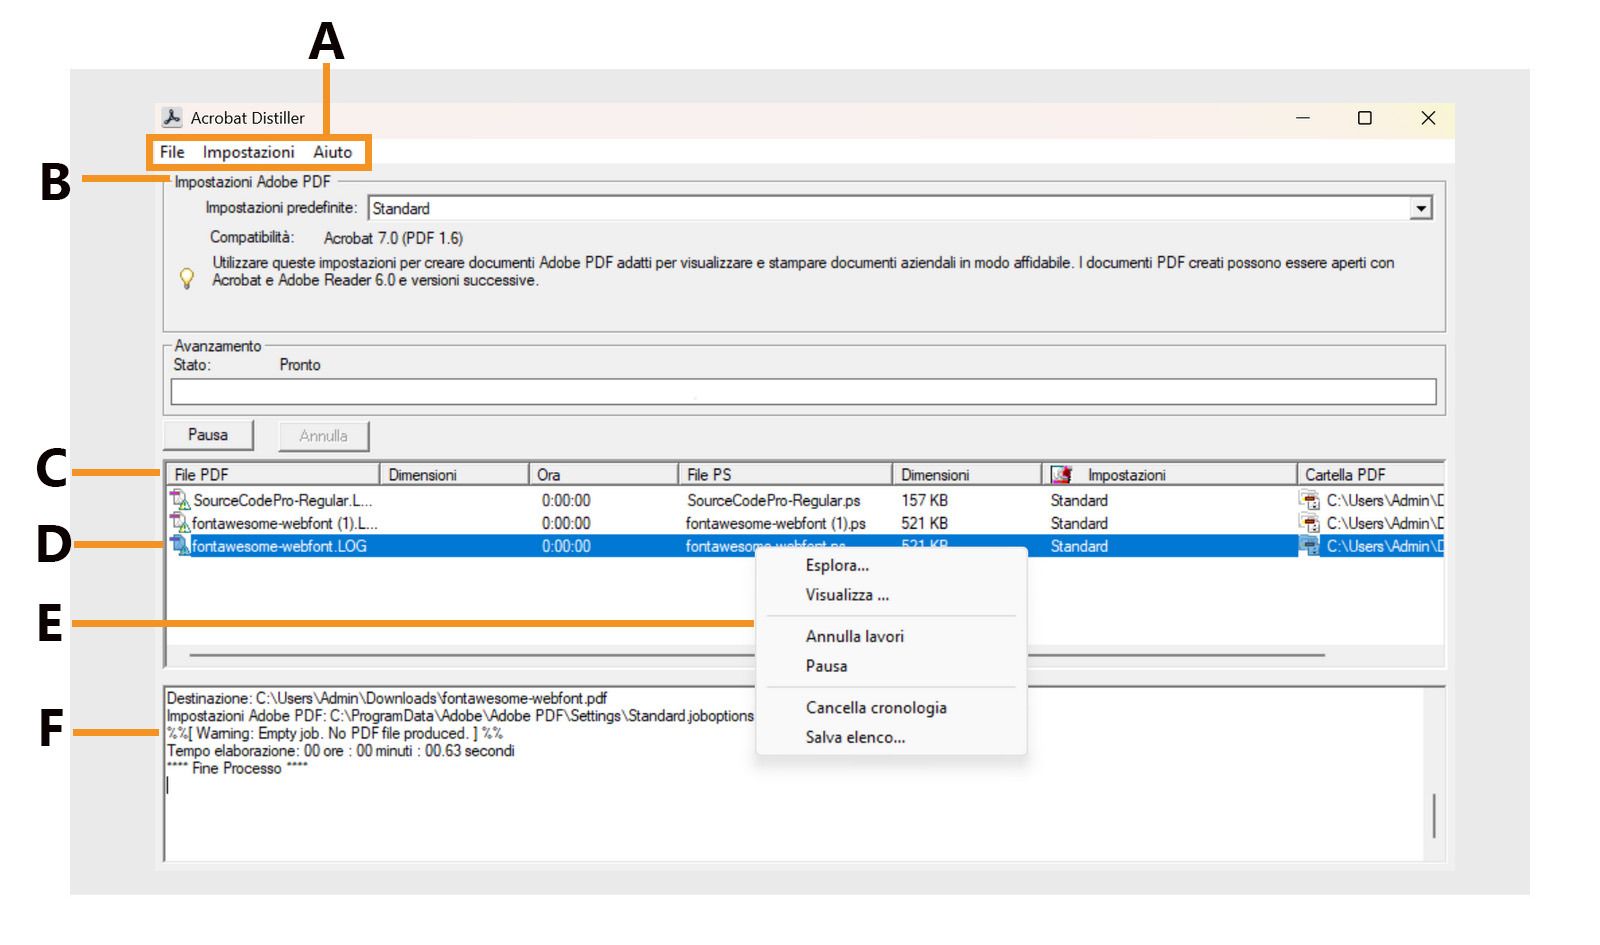The image size is (1600, 945).
Task: Click the 157 KB size cell
Action: pos(924,500)
